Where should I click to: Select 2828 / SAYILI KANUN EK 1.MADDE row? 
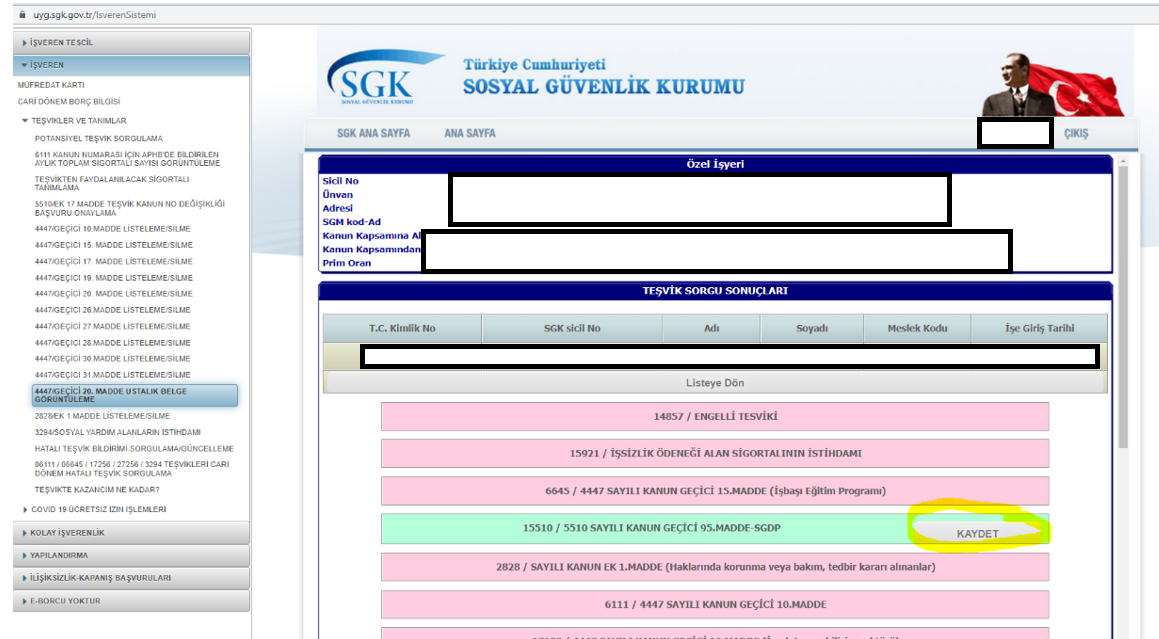click(715, 567)
